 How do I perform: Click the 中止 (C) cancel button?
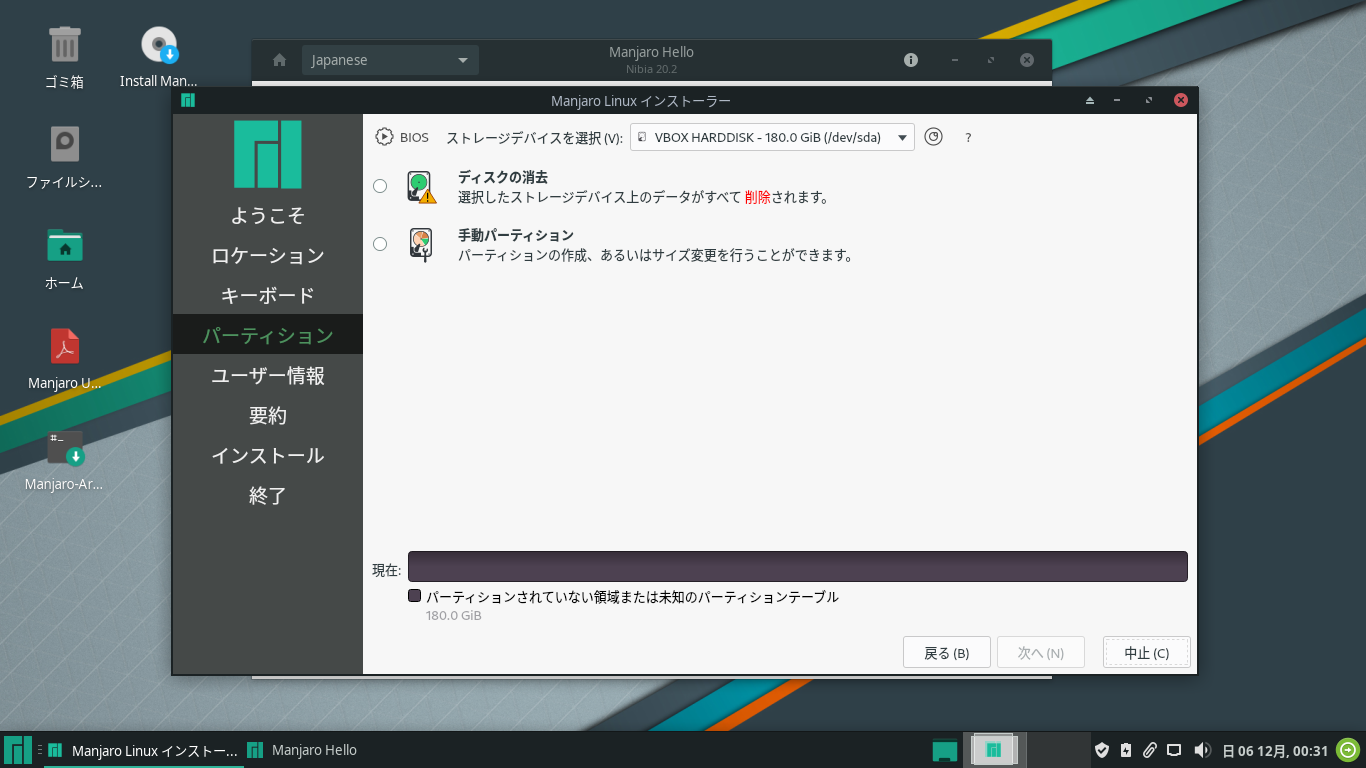point(1146,653)
